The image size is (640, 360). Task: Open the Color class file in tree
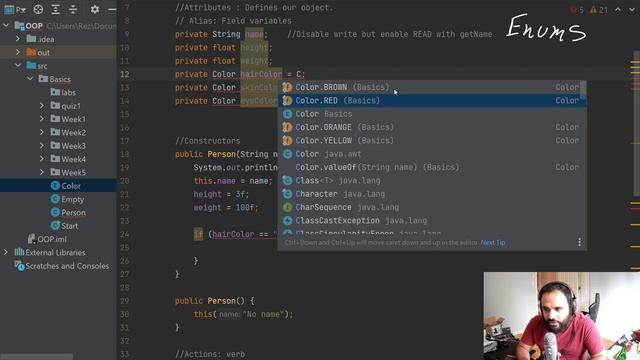tap(66, 186)
